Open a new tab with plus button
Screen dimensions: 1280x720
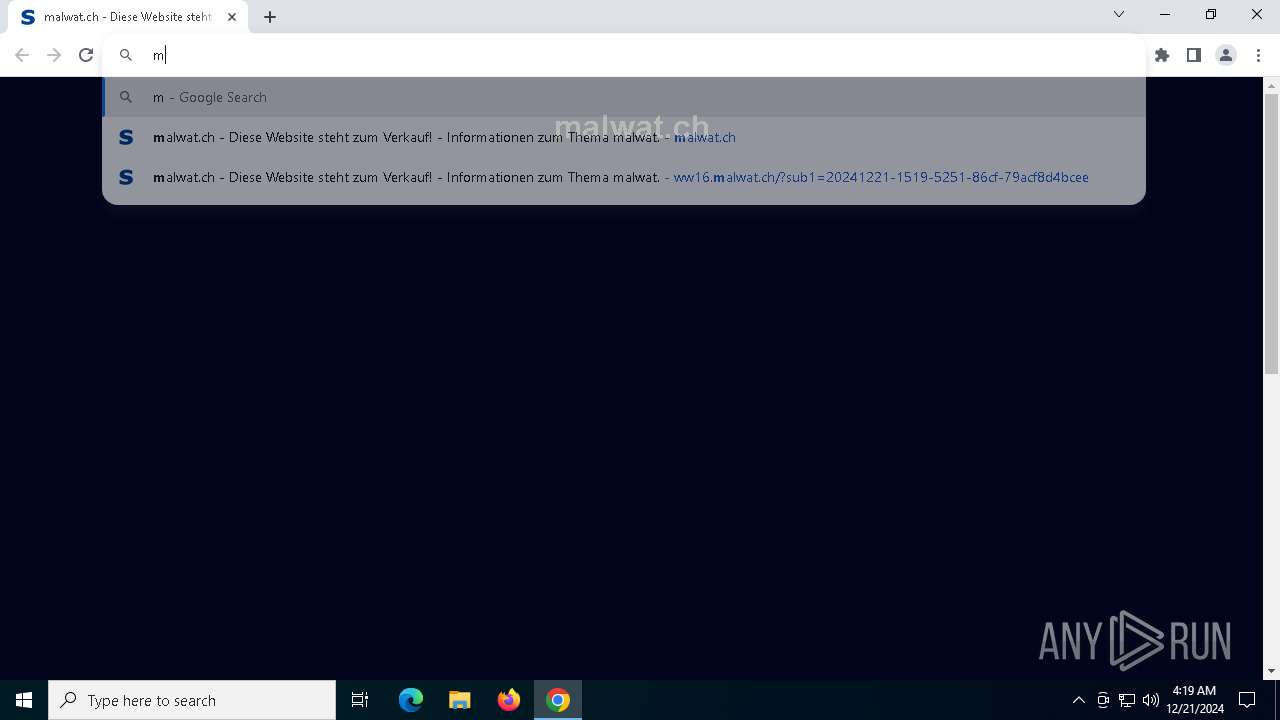270,16
